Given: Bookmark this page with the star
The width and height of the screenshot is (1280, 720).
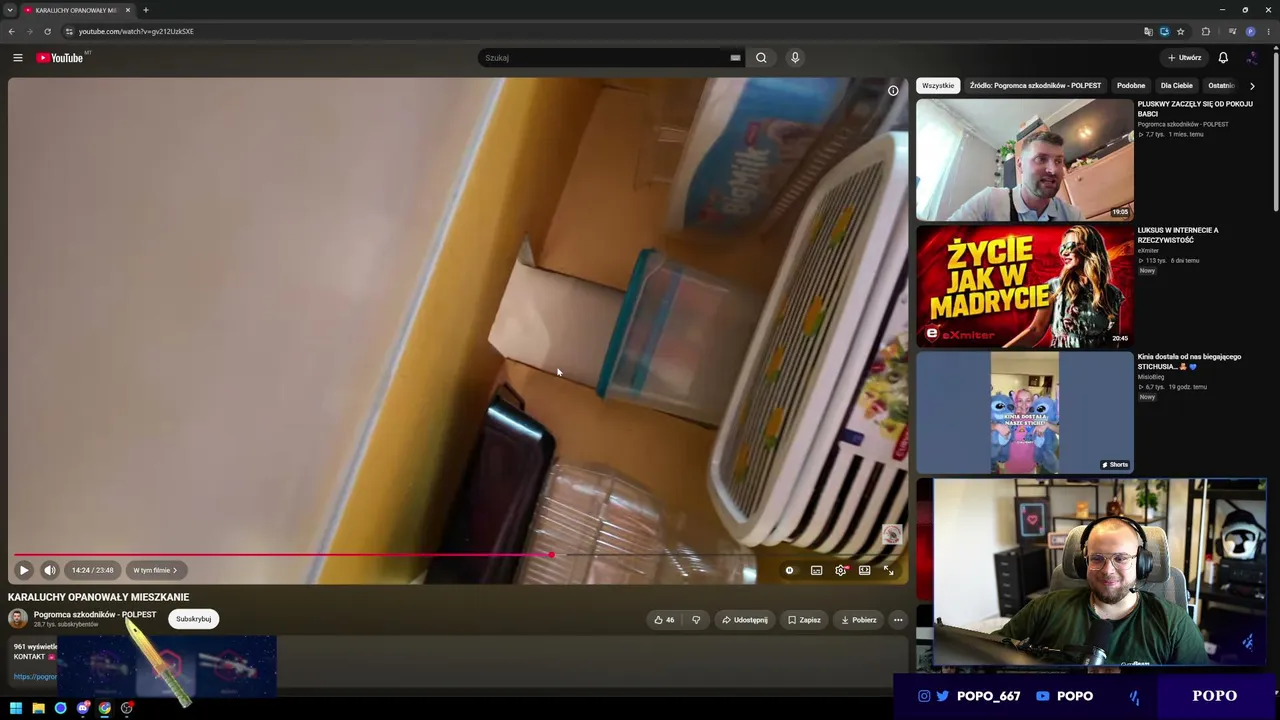Looking at the screenshot, I should coord(1180,31).
